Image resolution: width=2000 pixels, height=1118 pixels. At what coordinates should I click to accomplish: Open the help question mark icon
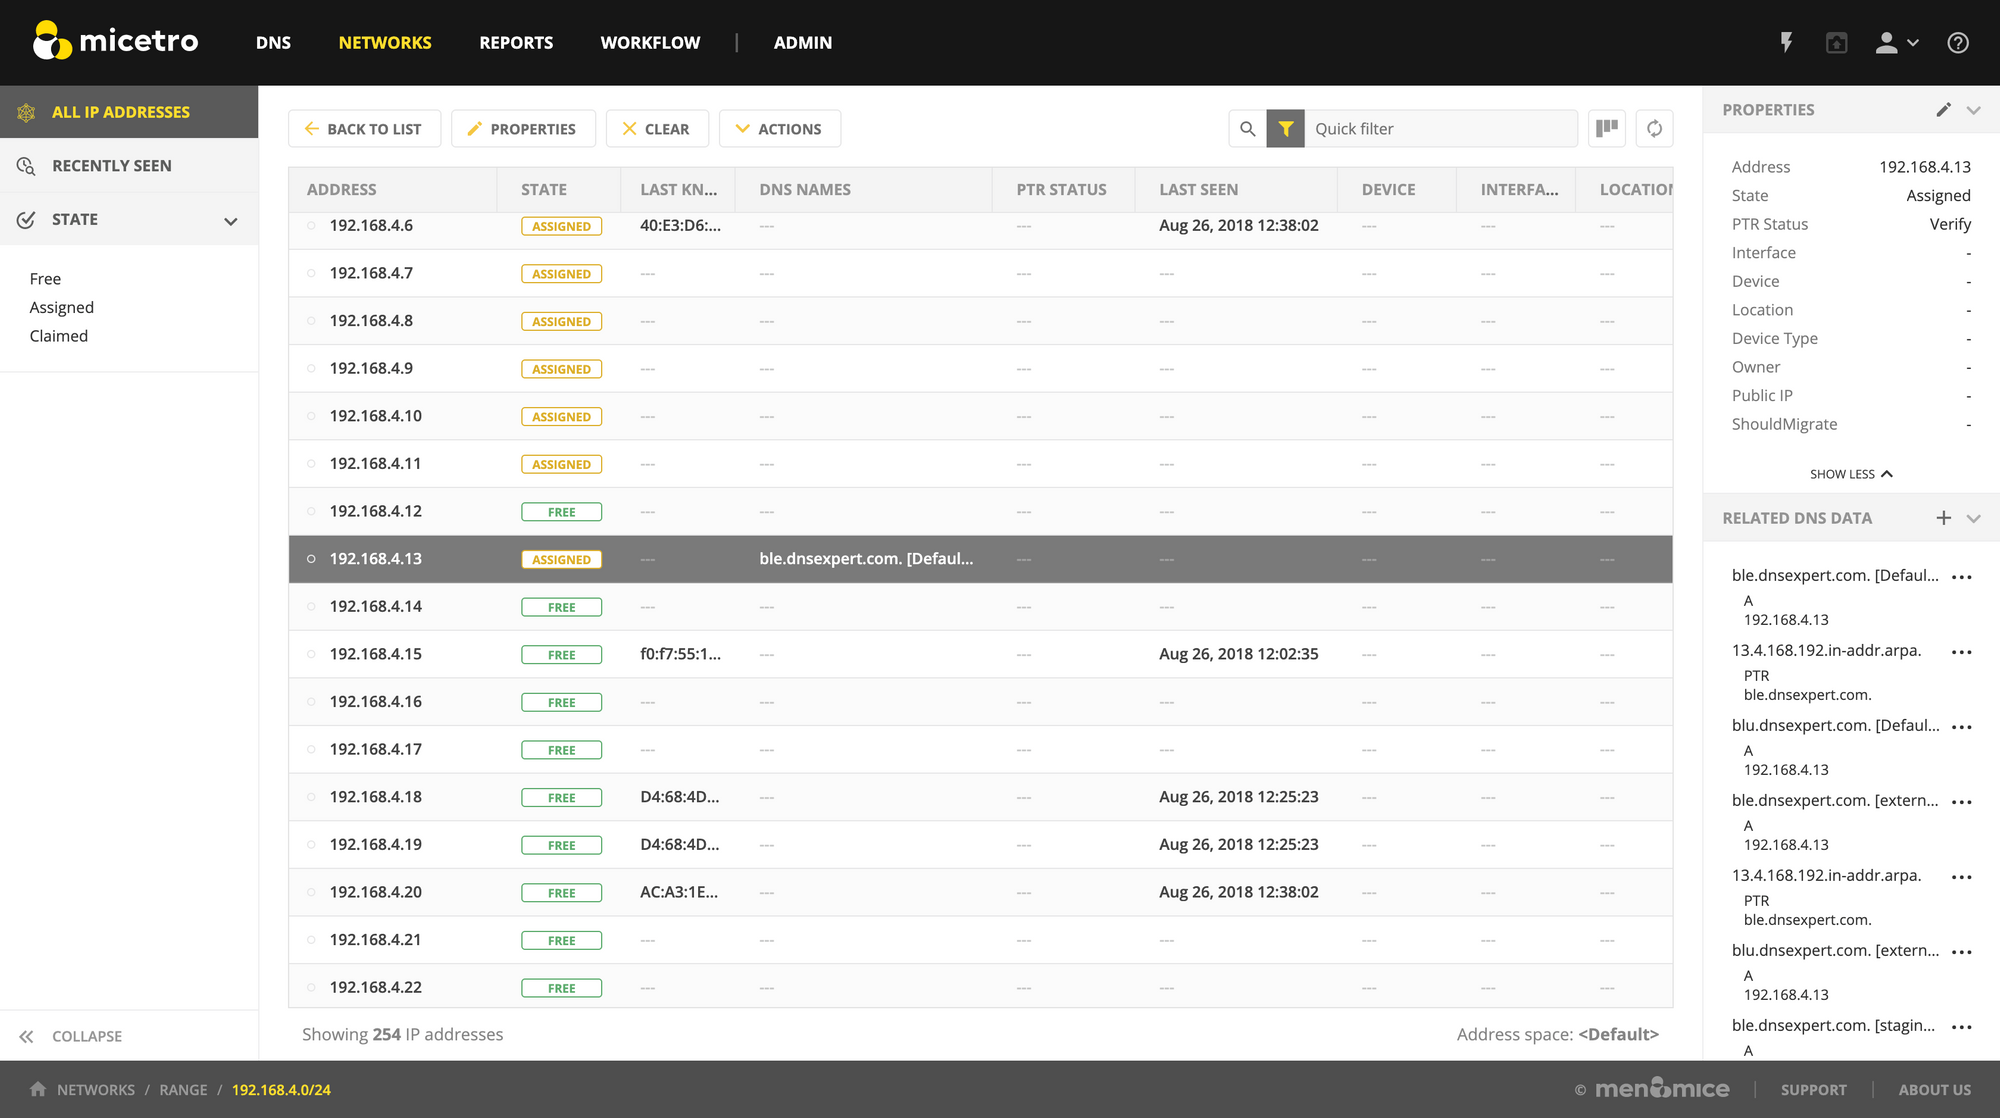(x=1958, y=42)
